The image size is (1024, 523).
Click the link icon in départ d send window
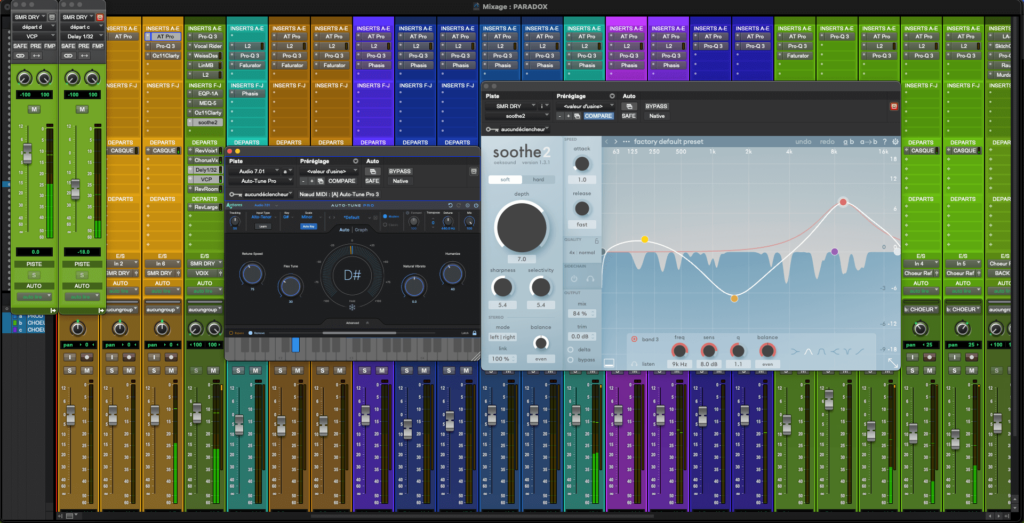click(x=20, y=55)
